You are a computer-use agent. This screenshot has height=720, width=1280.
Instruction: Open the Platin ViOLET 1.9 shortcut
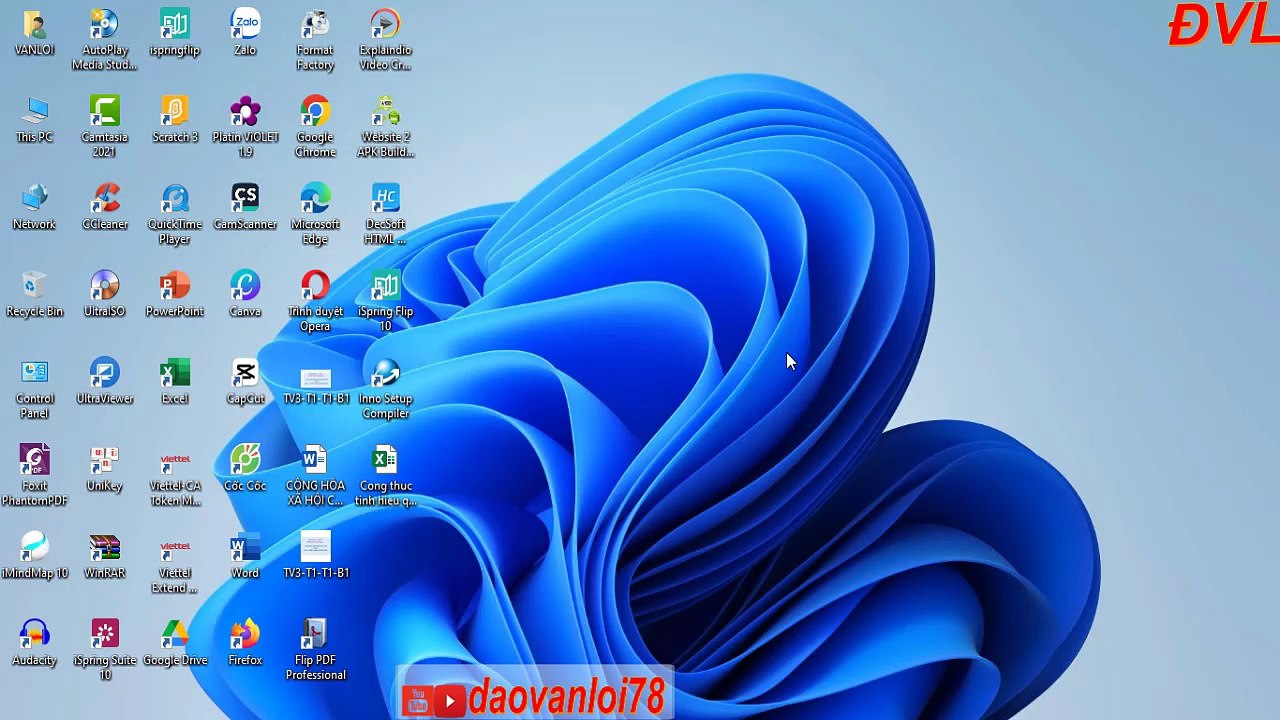coord(245,127)
